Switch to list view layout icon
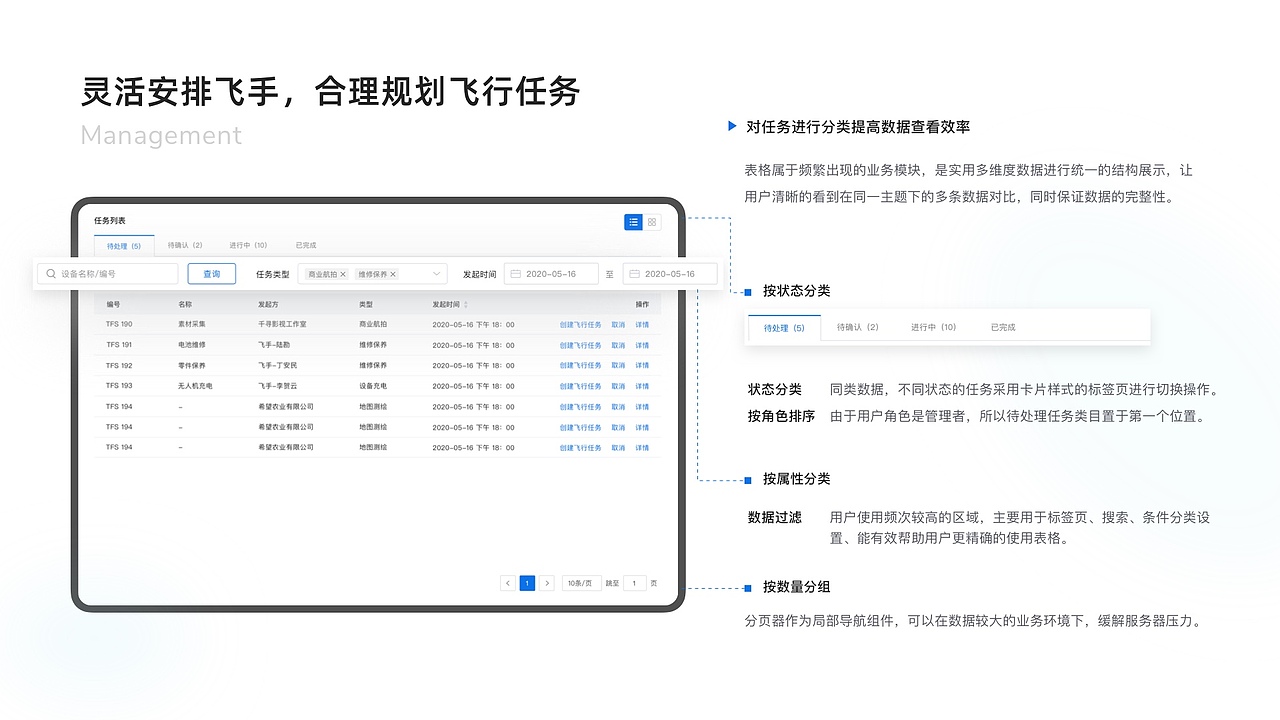This screenshot has width=1280, height=720. 633,222
